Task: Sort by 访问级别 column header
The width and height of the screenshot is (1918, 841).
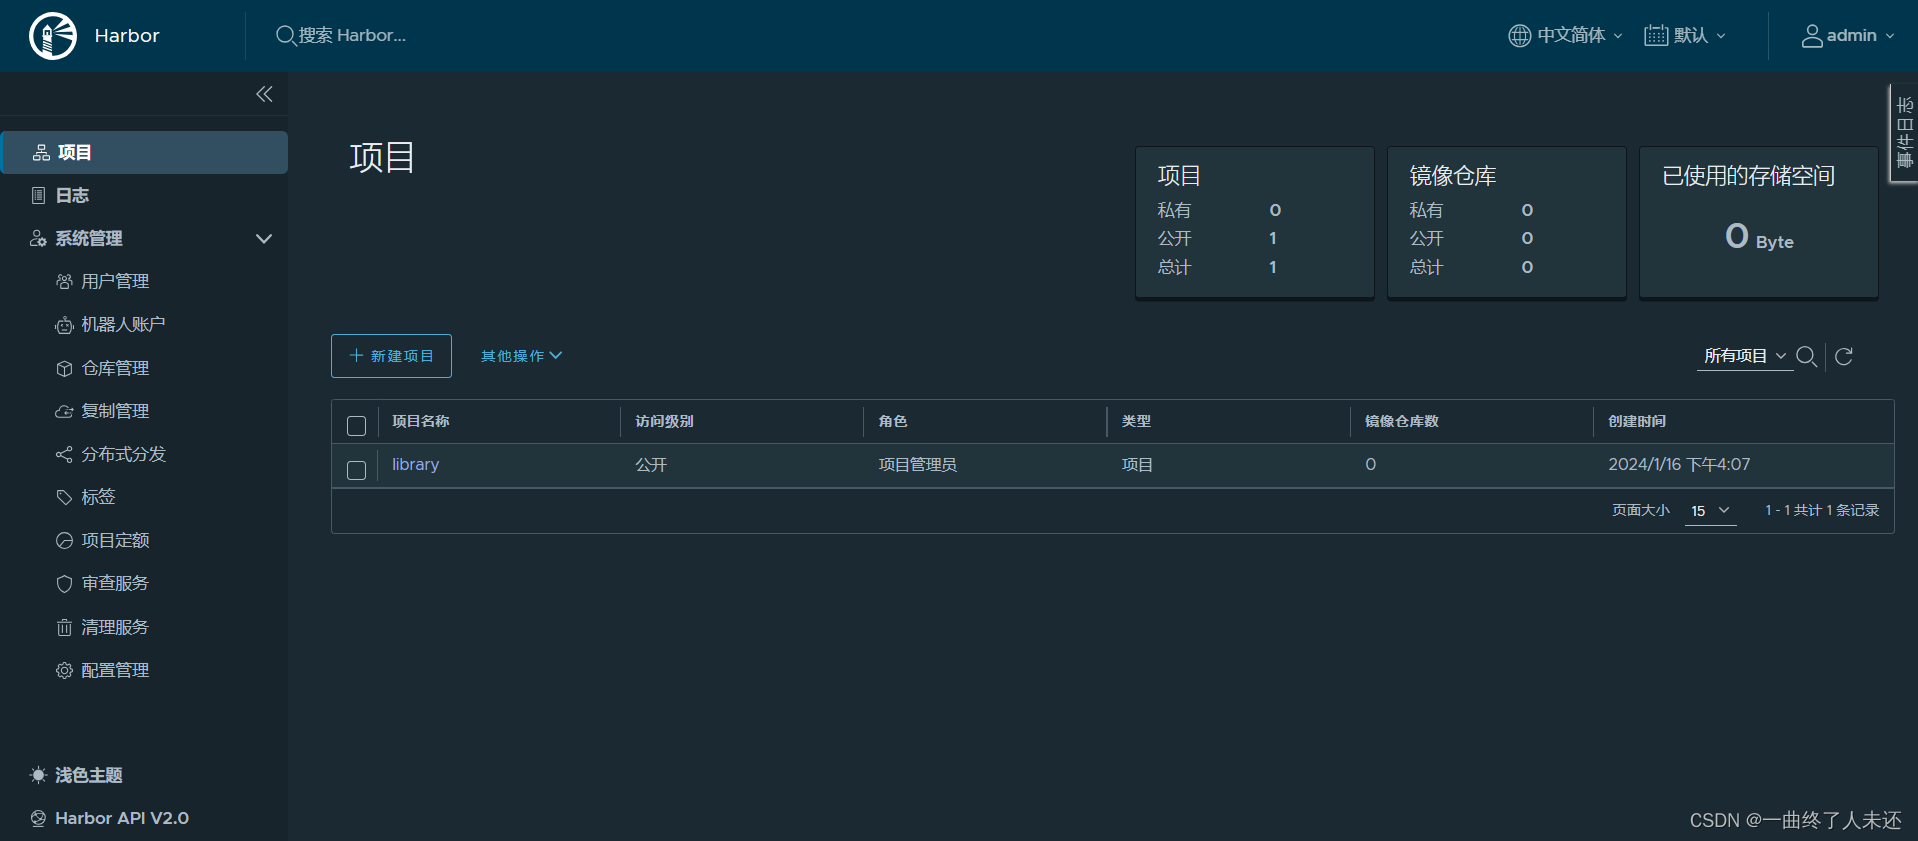Action: tap(664, 422)
